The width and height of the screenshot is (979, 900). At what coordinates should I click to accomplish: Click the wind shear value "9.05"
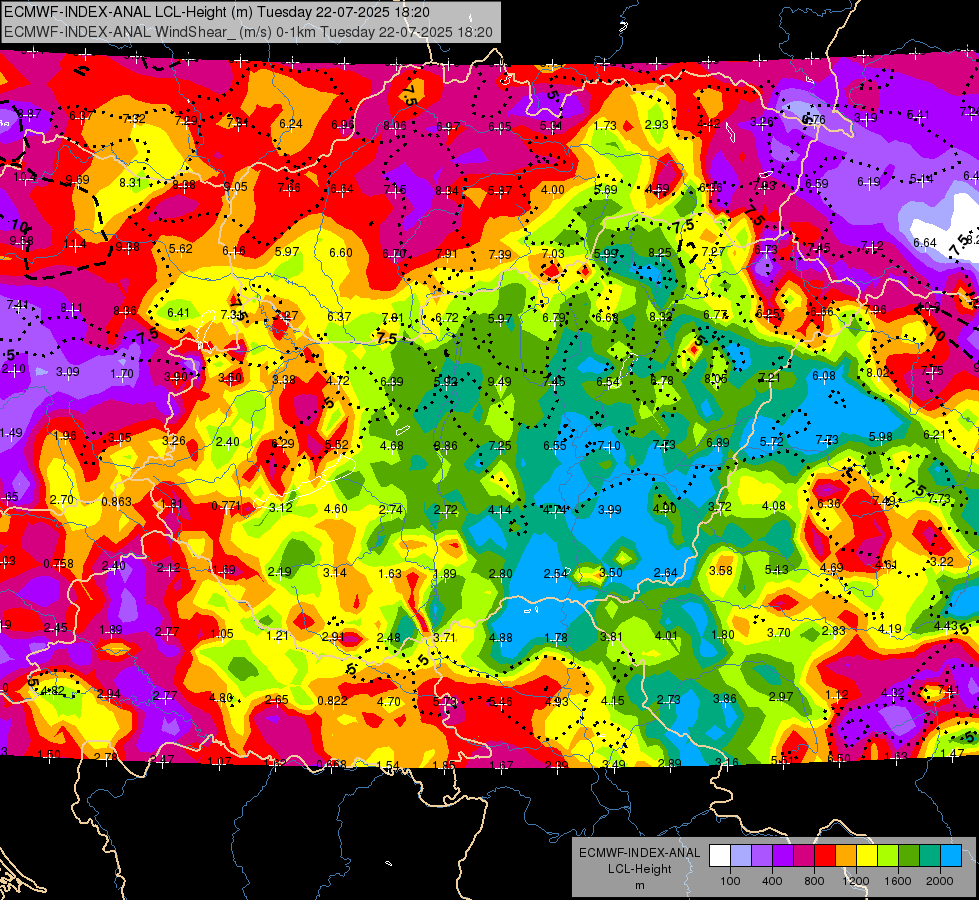coord(235,187)
